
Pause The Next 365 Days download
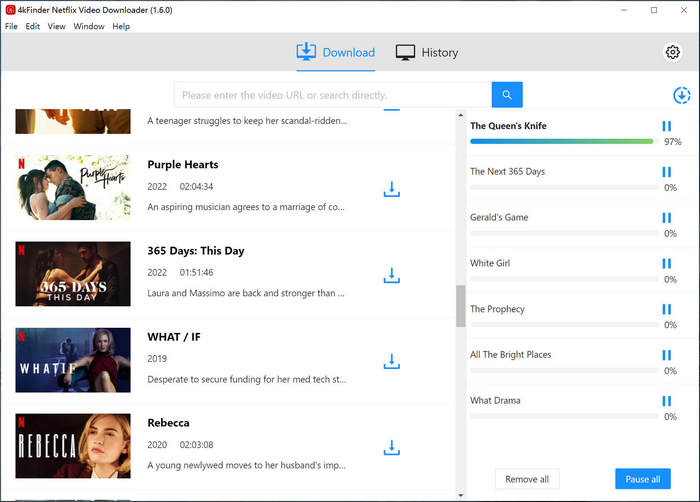(x=667, y=172)
